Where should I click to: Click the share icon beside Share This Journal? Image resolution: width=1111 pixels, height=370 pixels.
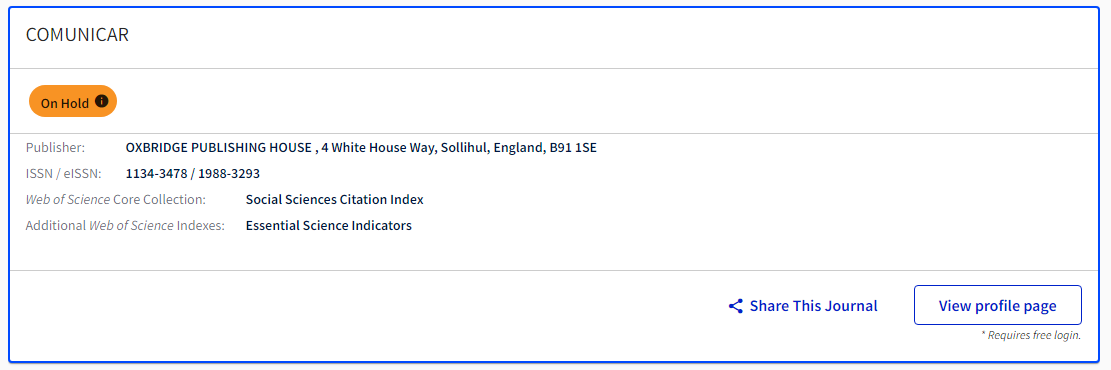(x=735, y=306)
